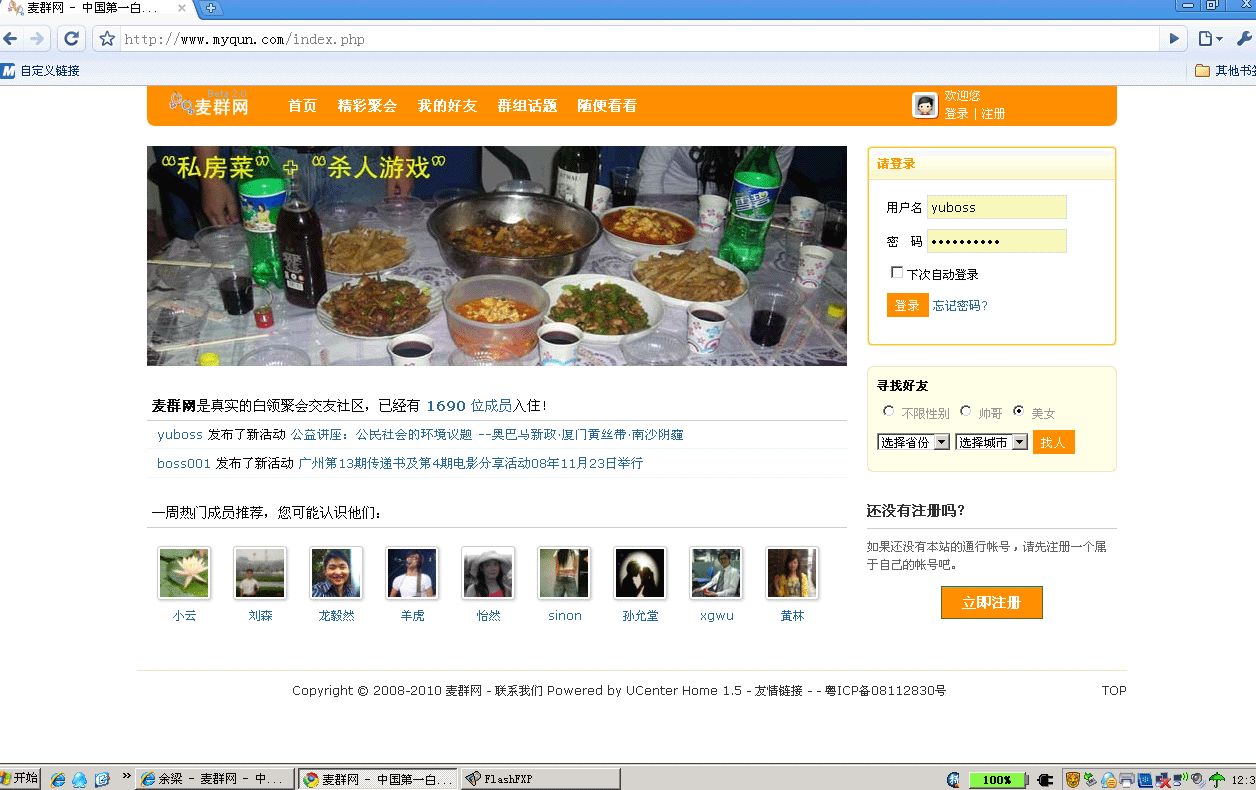Click the TOP link in the footer

tap(1114, 691)
